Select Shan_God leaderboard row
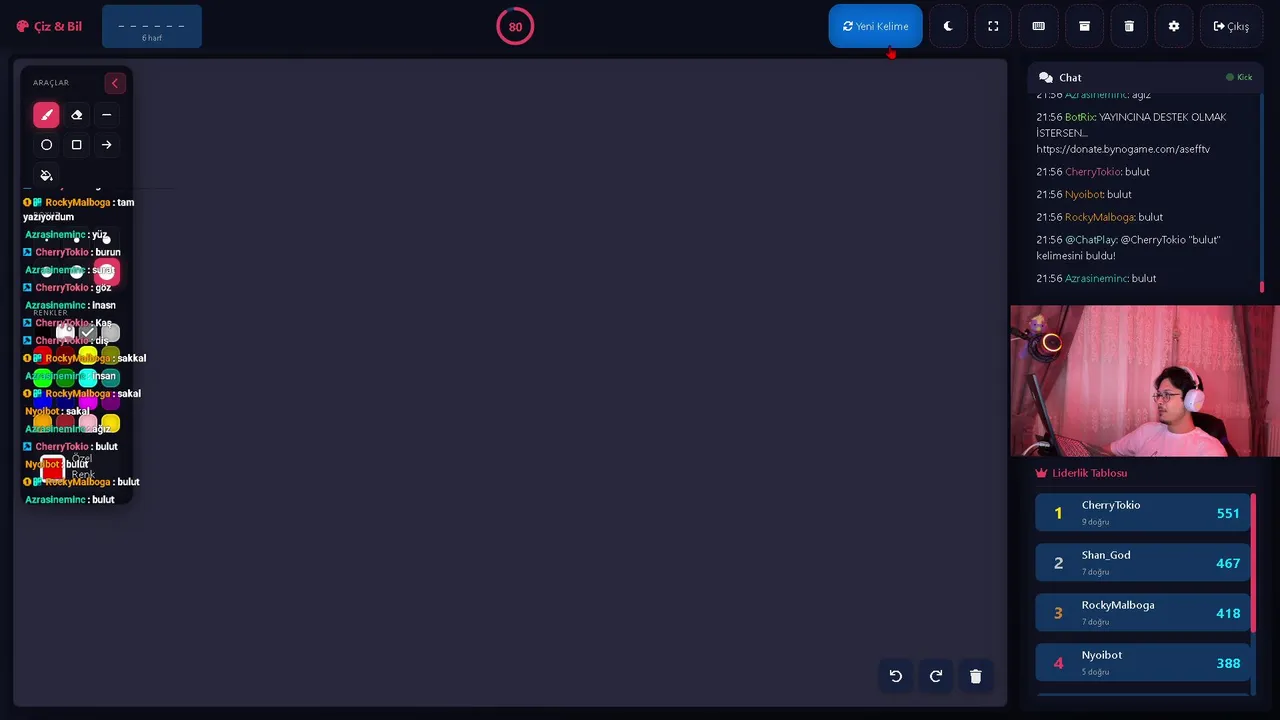 [1143, 563]
